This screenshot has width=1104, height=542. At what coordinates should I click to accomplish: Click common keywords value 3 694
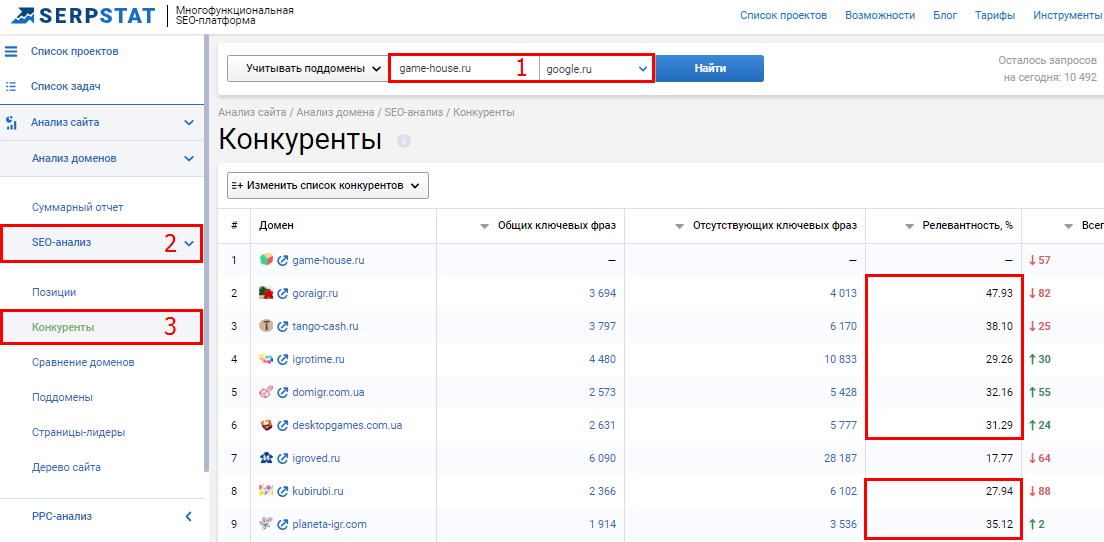(602, 294)
